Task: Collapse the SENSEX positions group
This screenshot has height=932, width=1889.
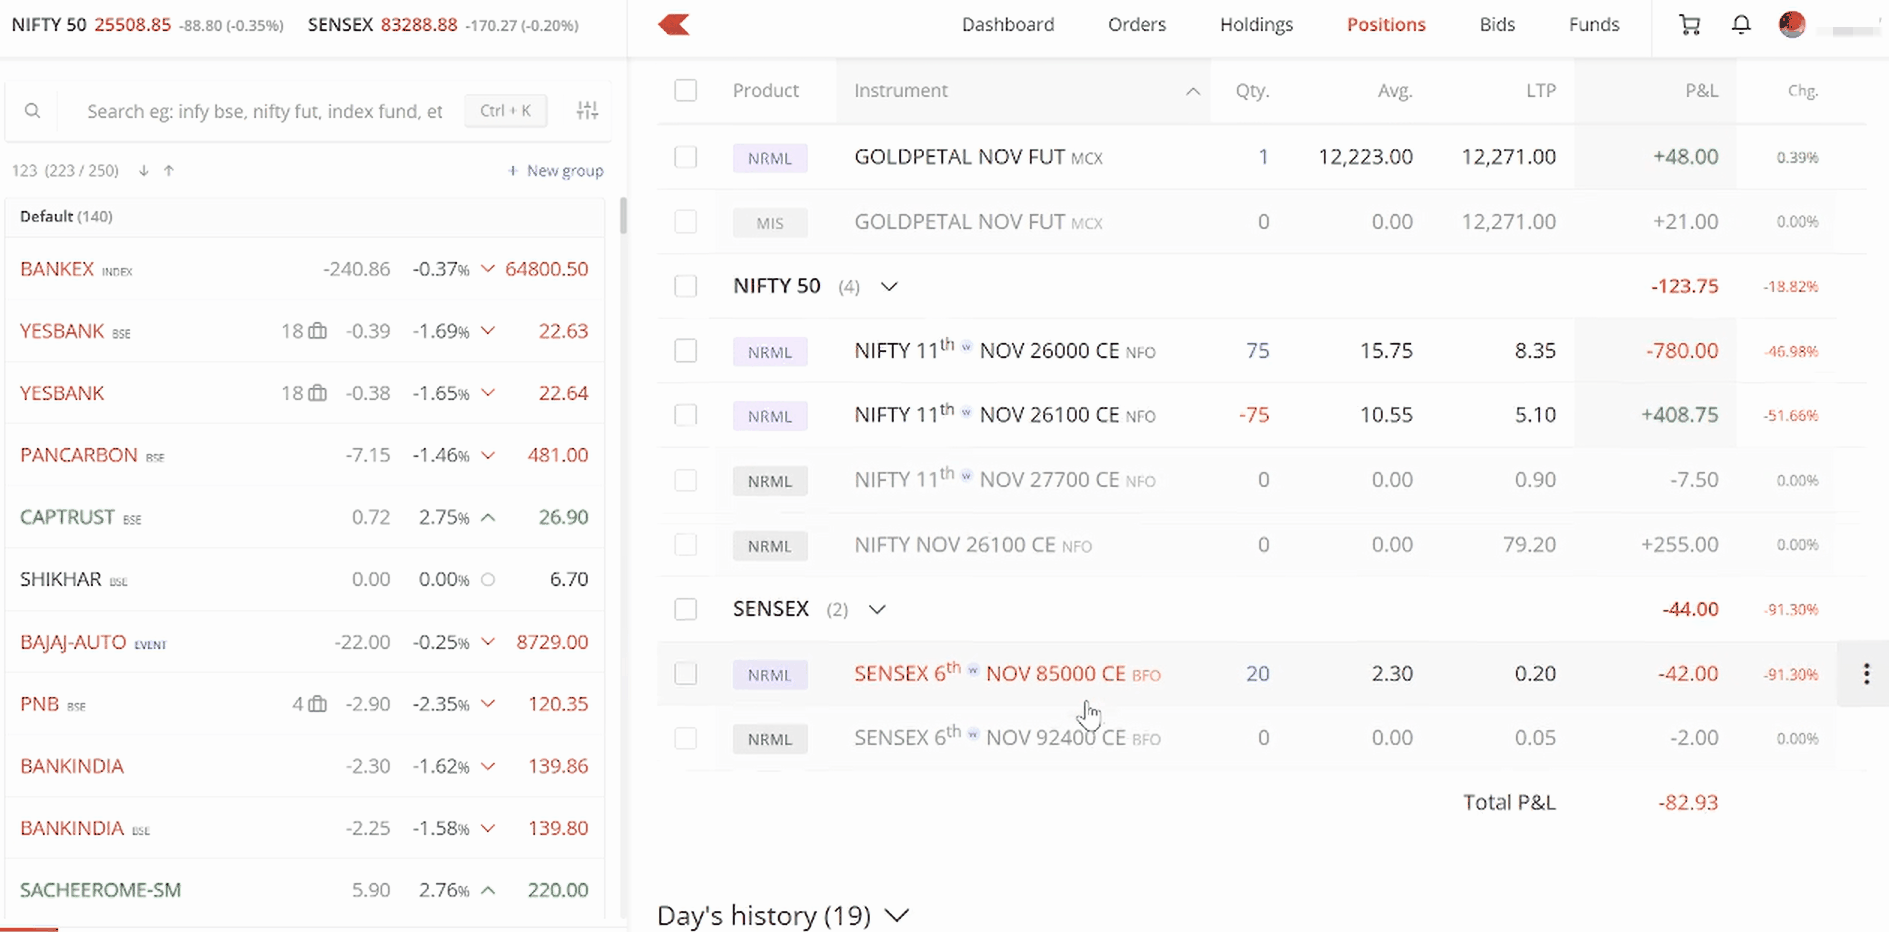Action: coord(877,610)
